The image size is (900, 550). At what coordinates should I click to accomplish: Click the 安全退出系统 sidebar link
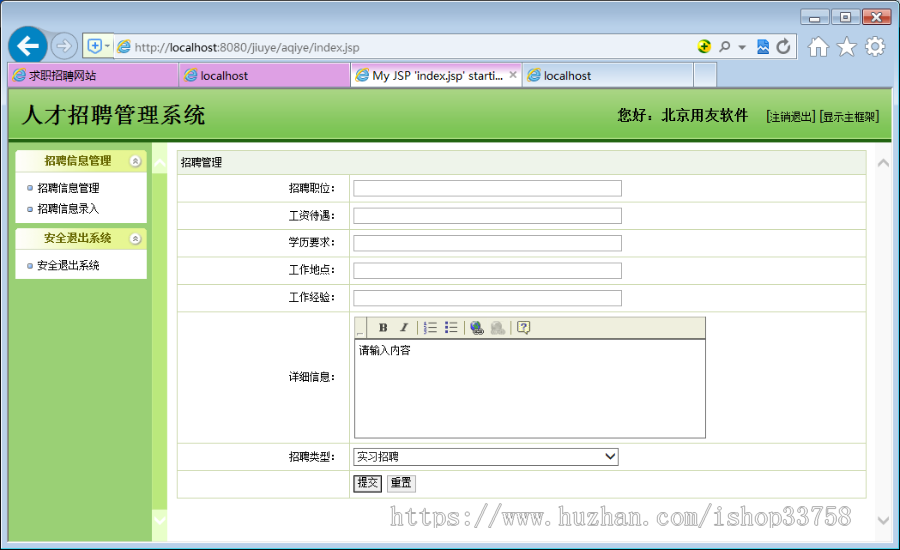[68, 265]
